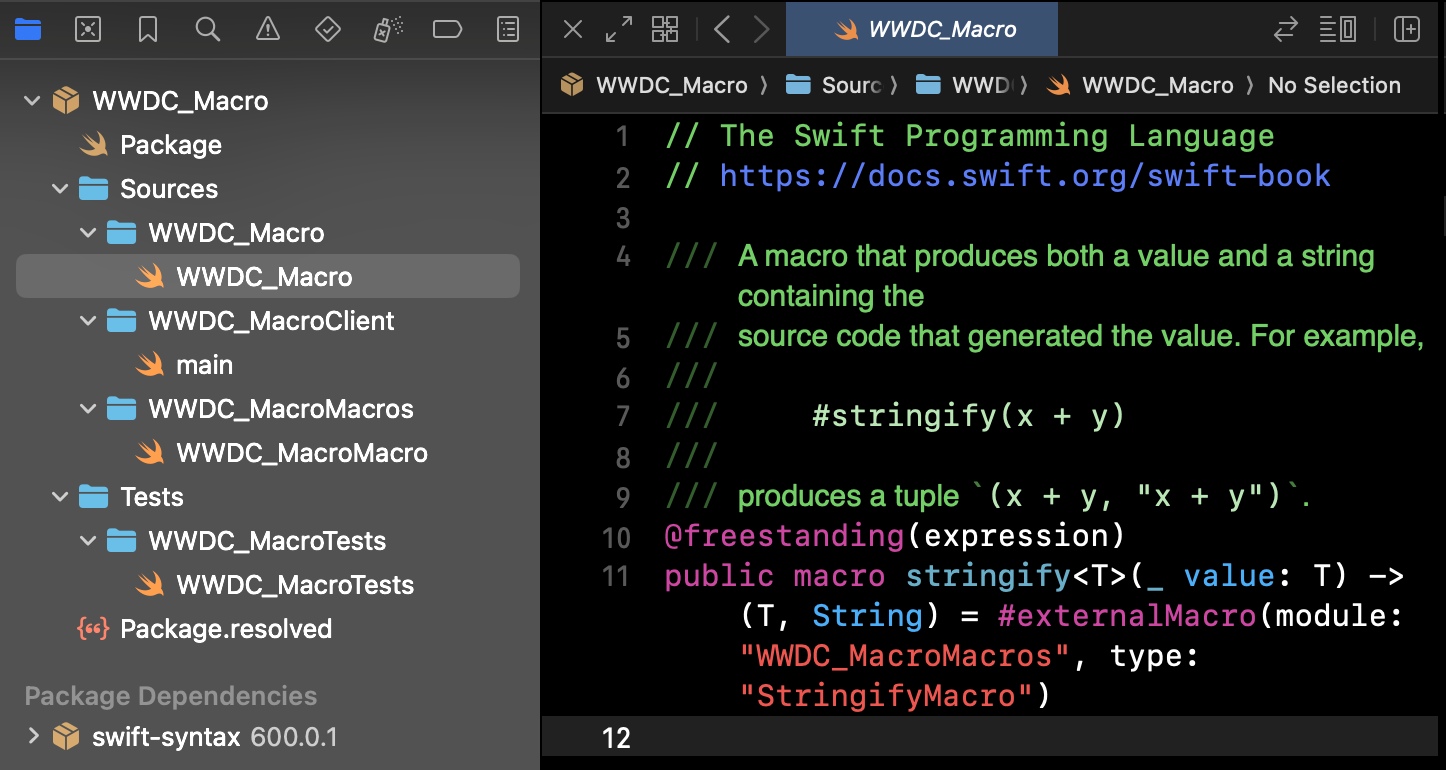The width and height of the screenshot is (1446, 770).
Task: Collapse the WWDC_Macro package root
Action: [33, 101]
